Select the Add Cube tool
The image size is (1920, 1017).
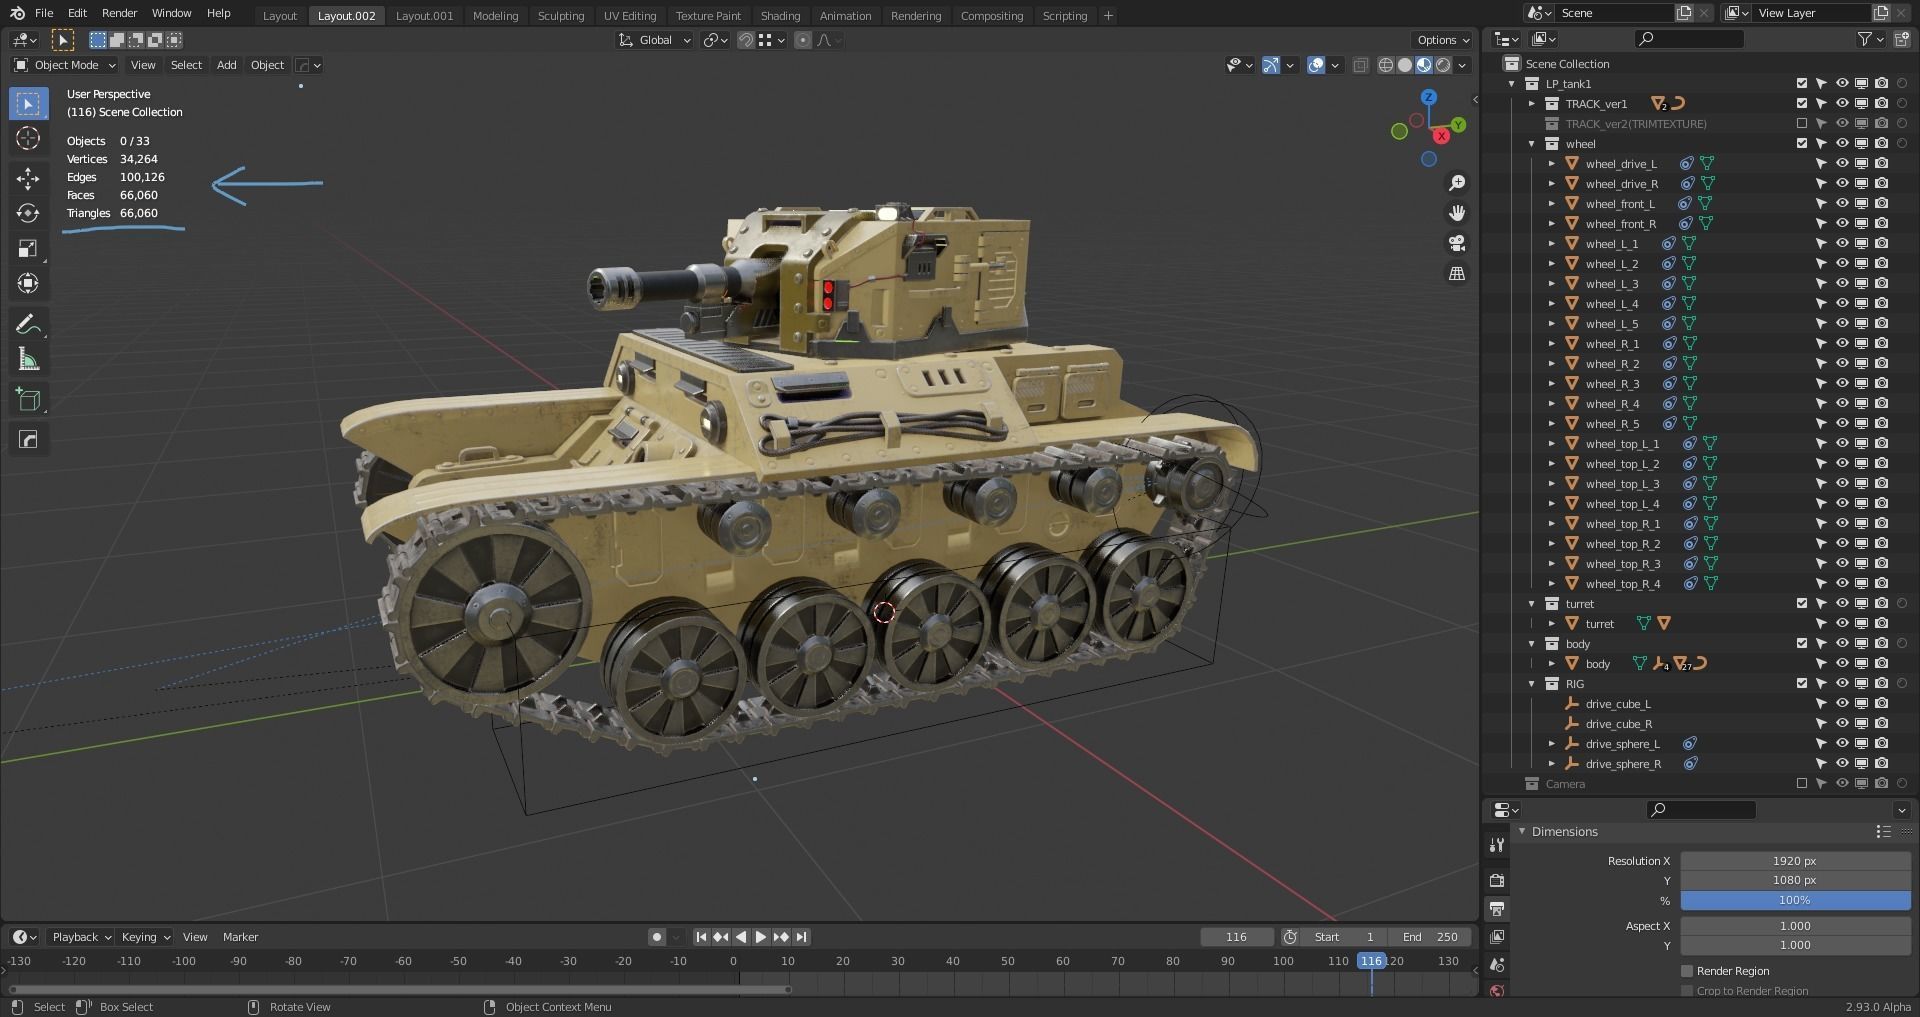click(x=28, y=400)
